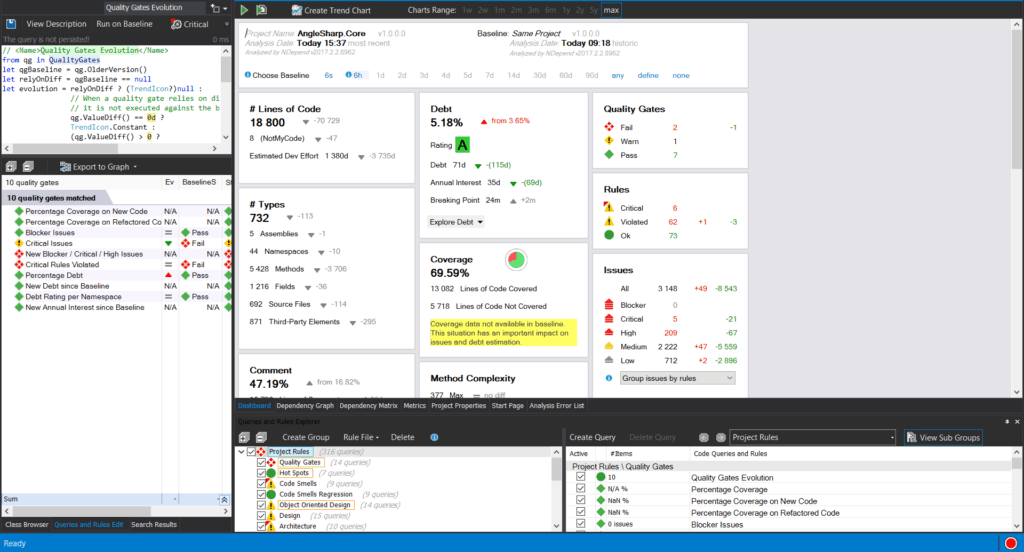The image size is (1024, 552).
Task: Click the info icon next to Choose Baseline
Action: tap(248, 75)
